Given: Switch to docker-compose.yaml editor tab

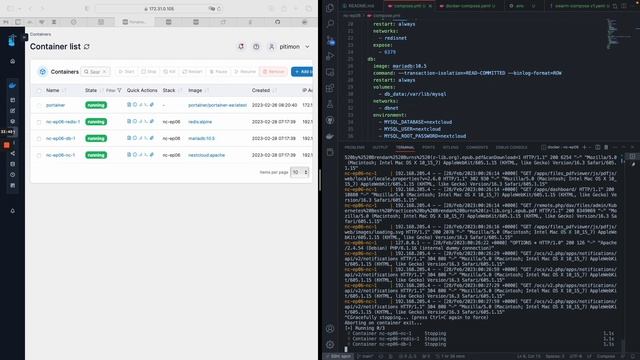Looking at the screenshot, I should [467, 6].
